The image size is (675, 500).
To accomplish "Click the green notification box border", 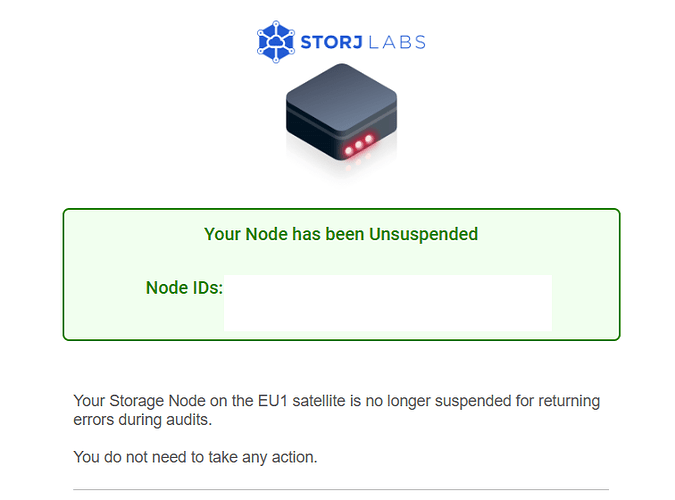I will point(341,210).
